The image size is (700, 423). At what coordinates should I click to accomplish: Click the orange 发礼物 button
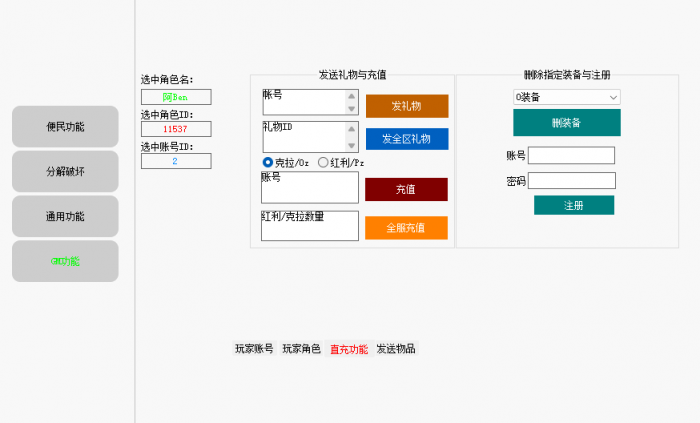(407, 106)
